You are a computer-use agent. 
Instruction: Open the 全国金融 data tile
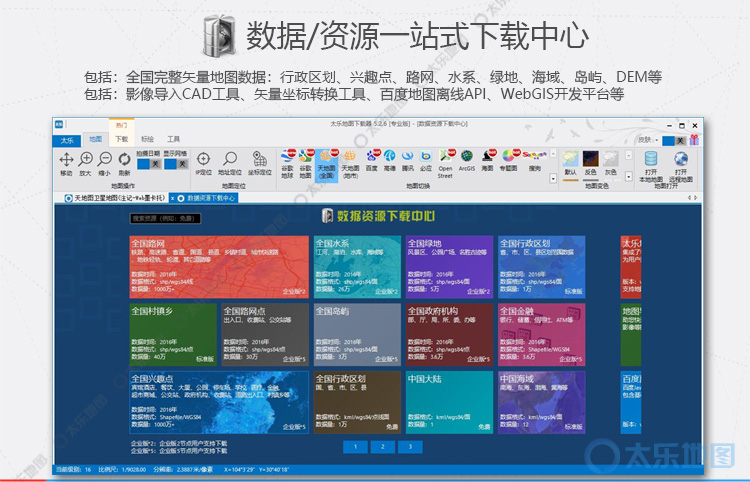coord(542,335)
